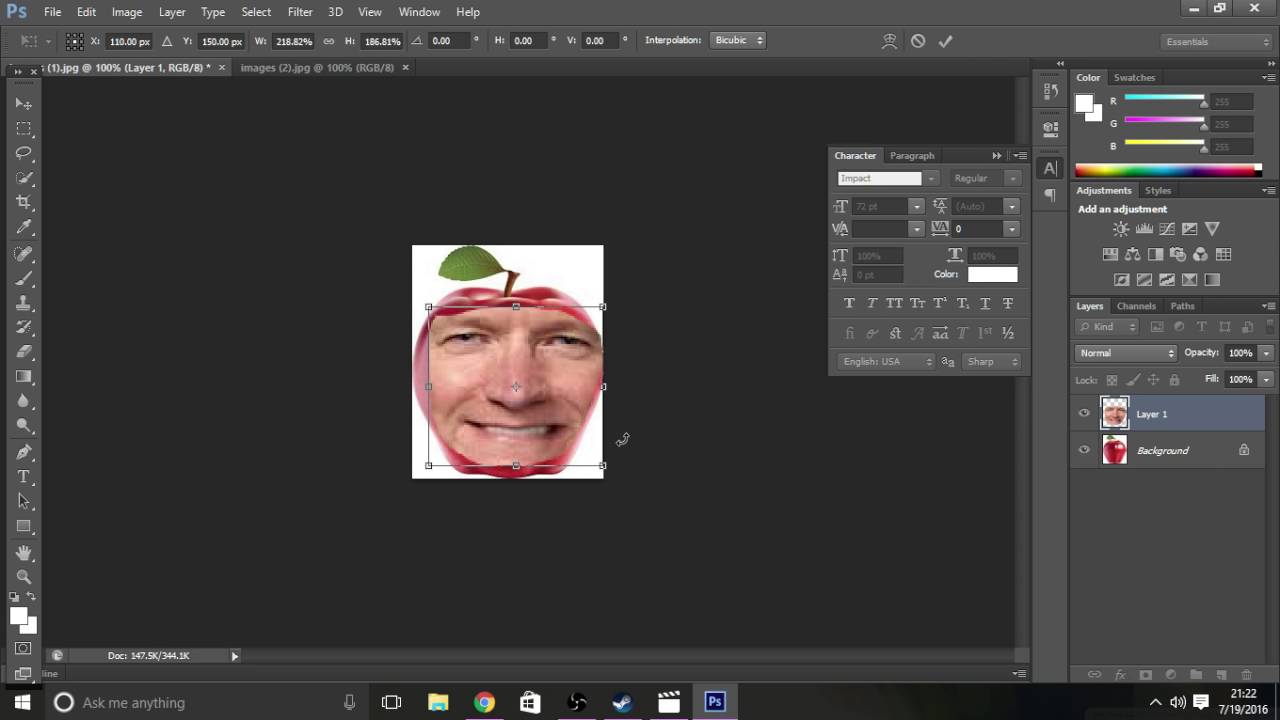Click the Delete layer trash icon

[1246, 675]
